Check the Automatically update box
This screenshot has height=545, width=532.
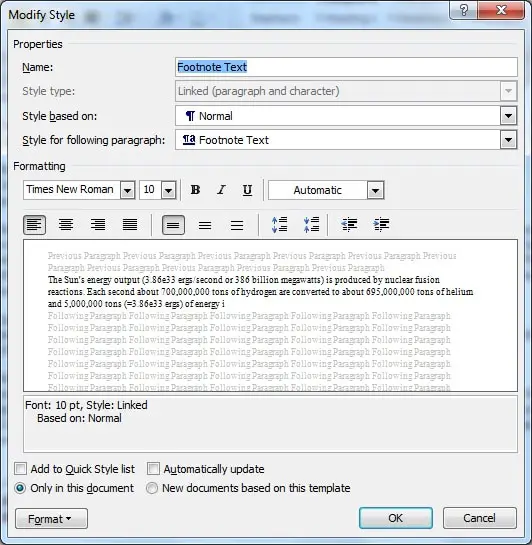point(153,469)
